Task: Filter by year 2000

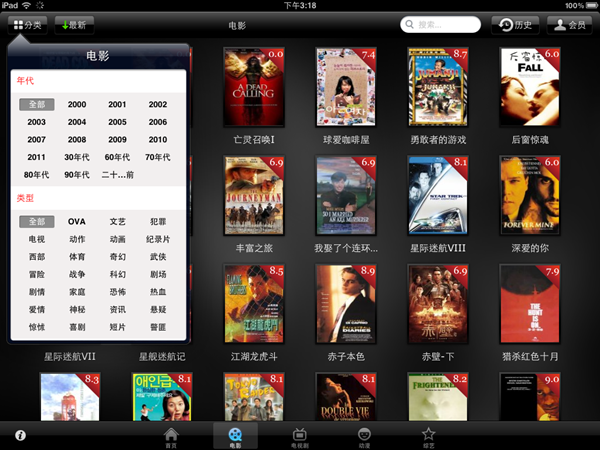Action: 77,104
